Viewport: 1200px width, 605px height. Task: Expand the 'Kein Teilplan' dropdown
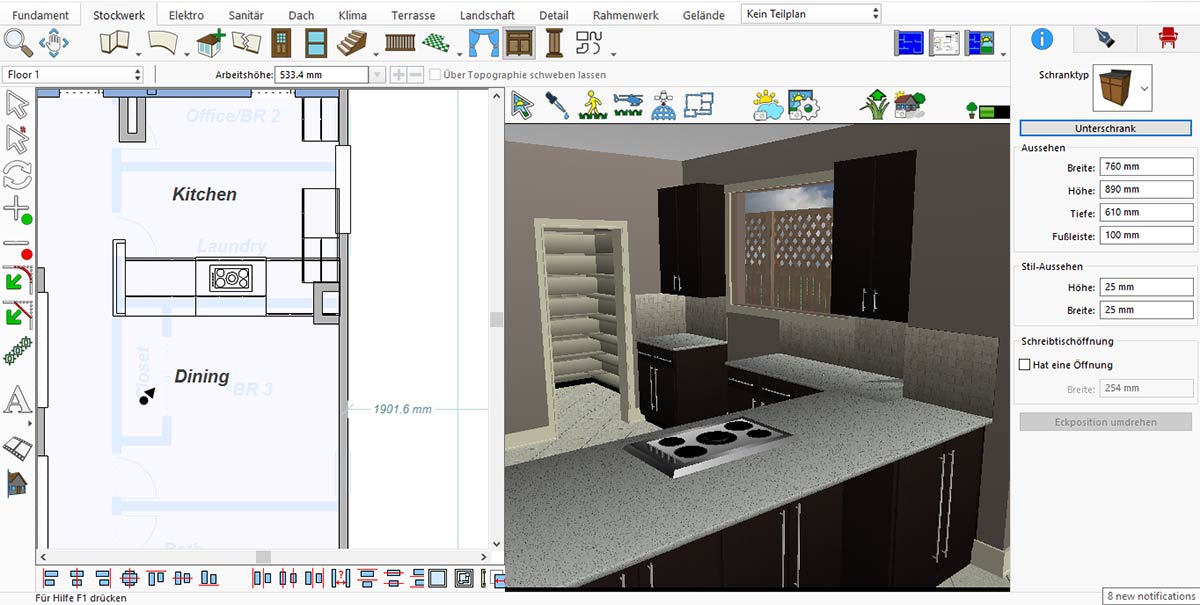pos(811,14)
